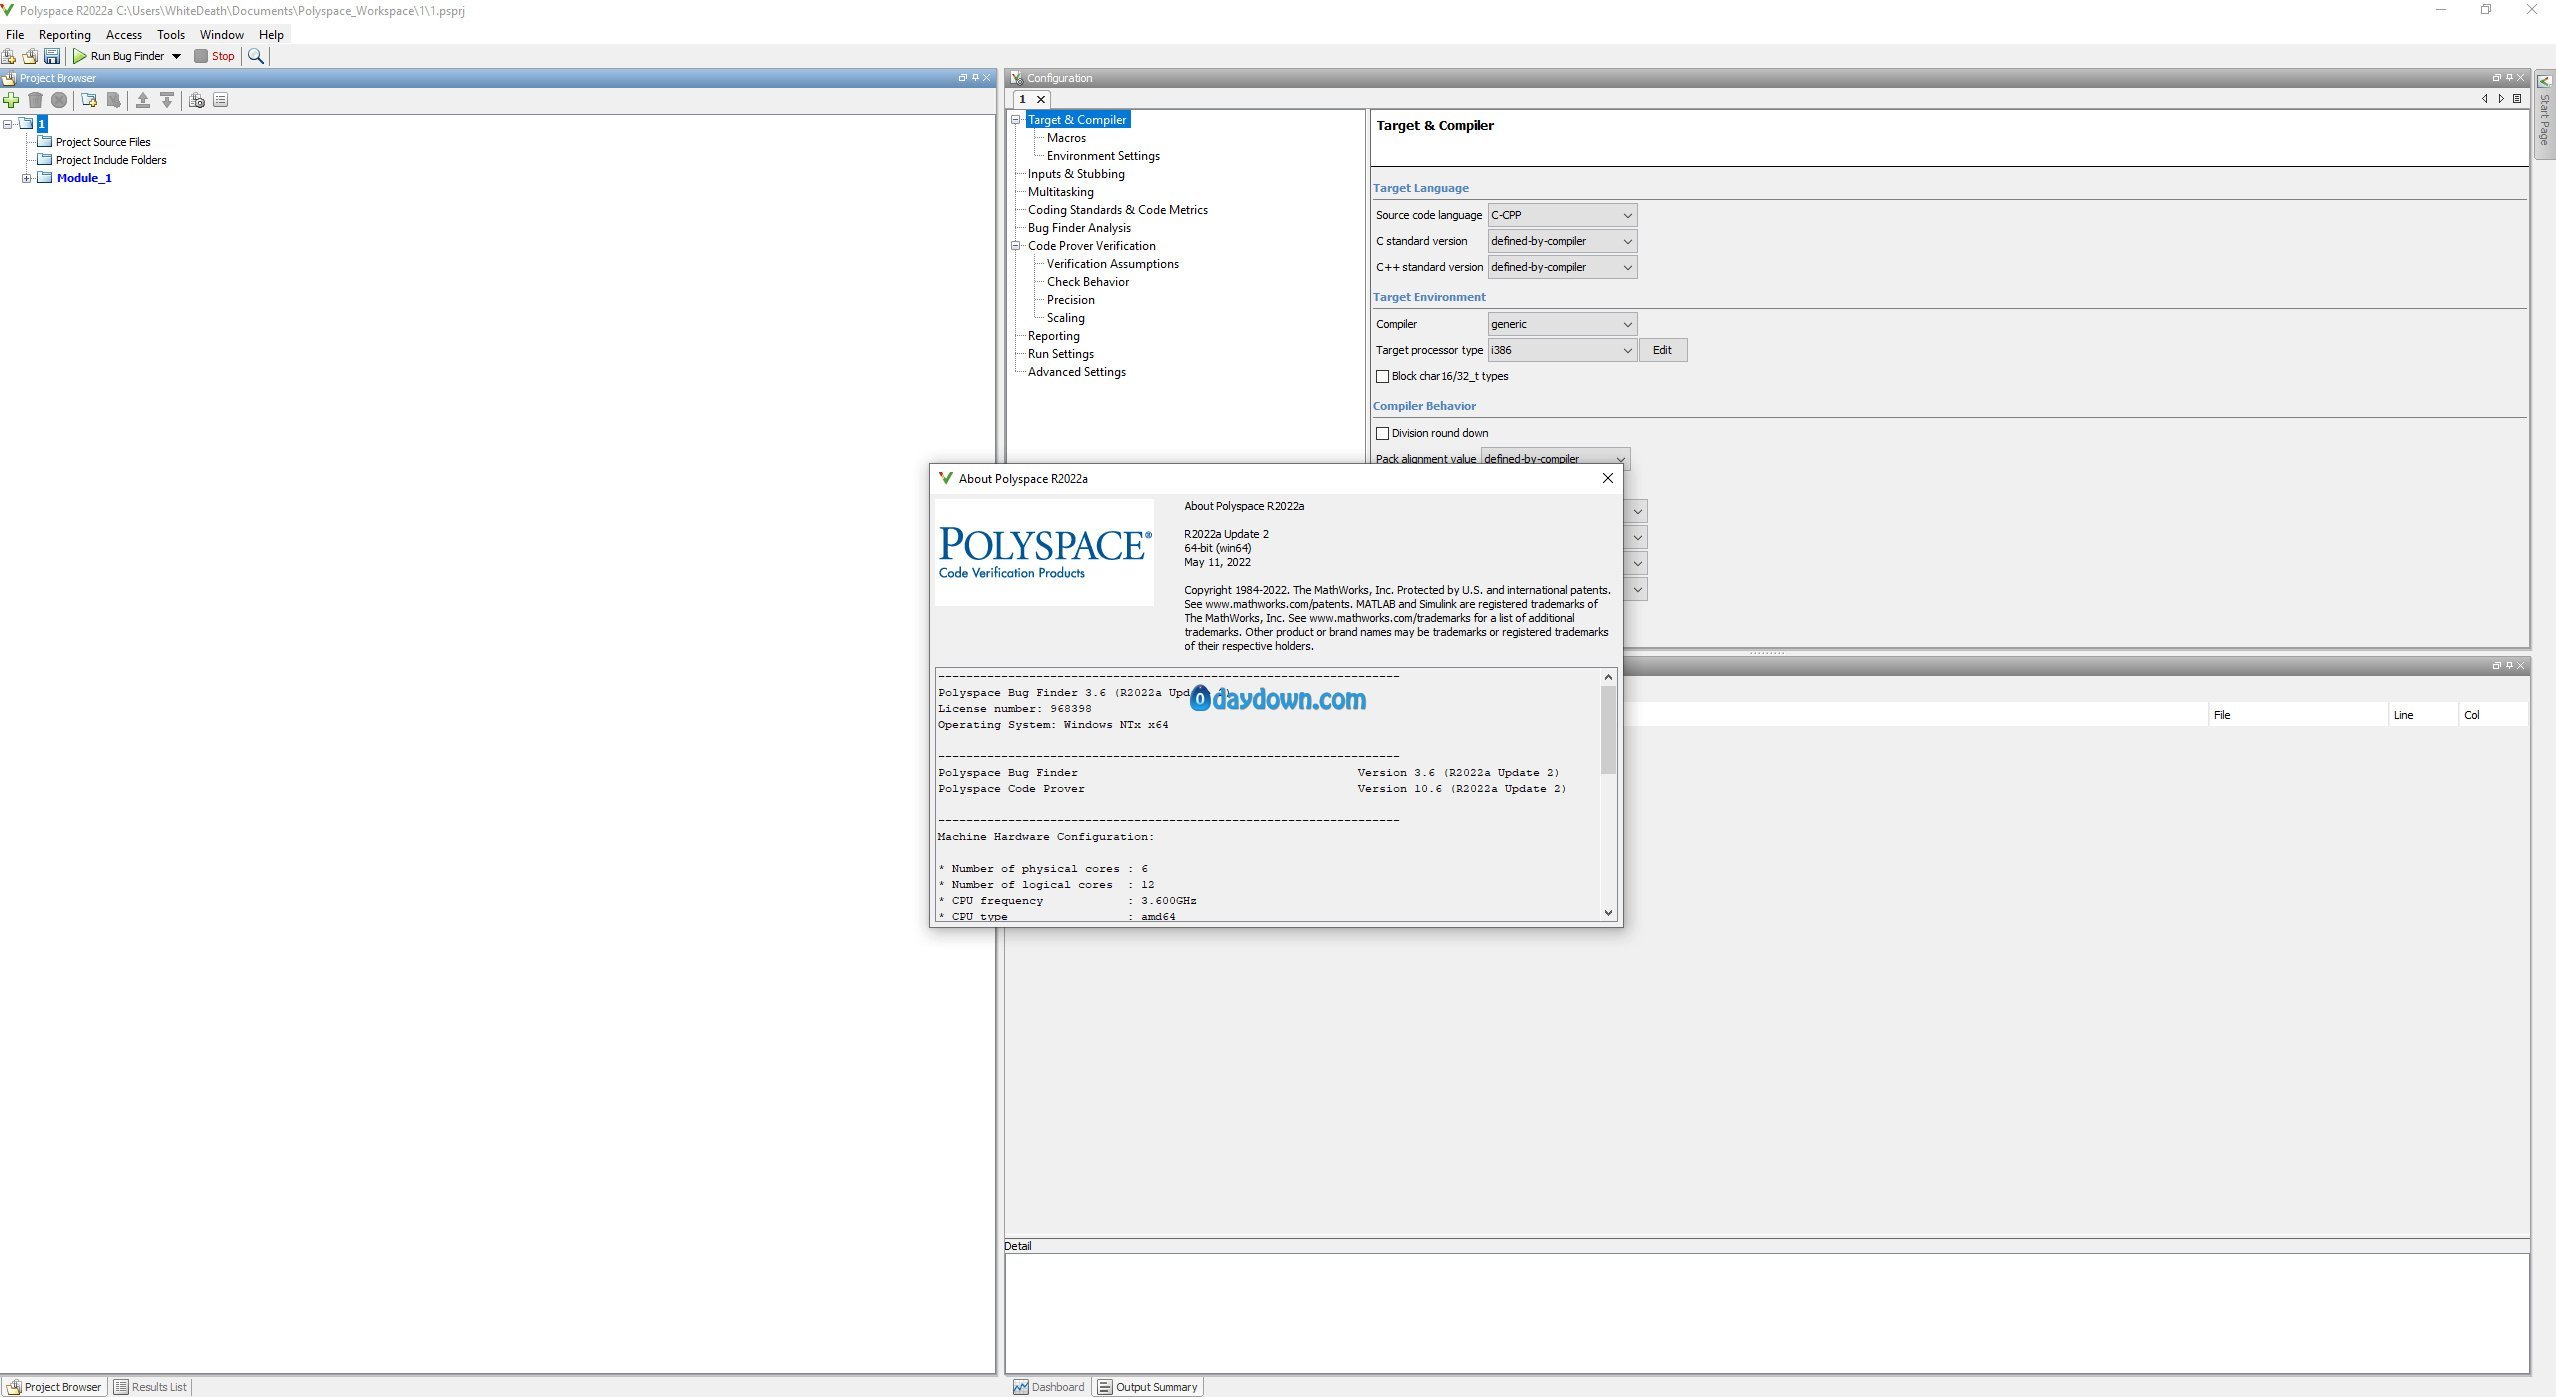
Task: Toggle Block char16/32_t types checkbox
Action: (x=1382, y=376)
